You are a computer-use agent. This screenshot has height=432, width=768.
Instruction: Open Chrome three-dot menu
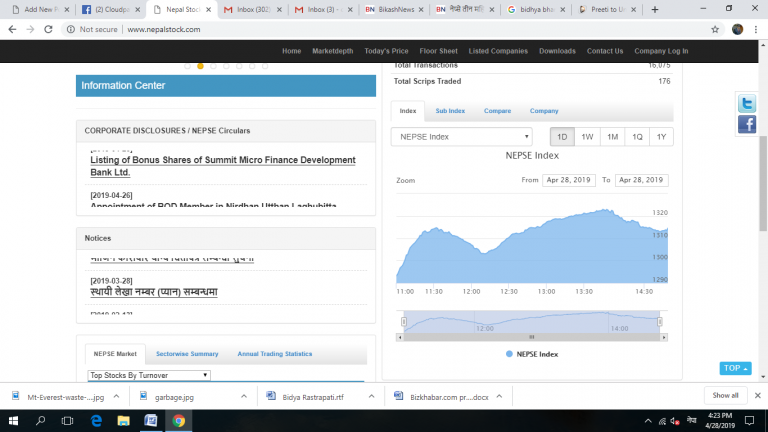tap(756, 29)
